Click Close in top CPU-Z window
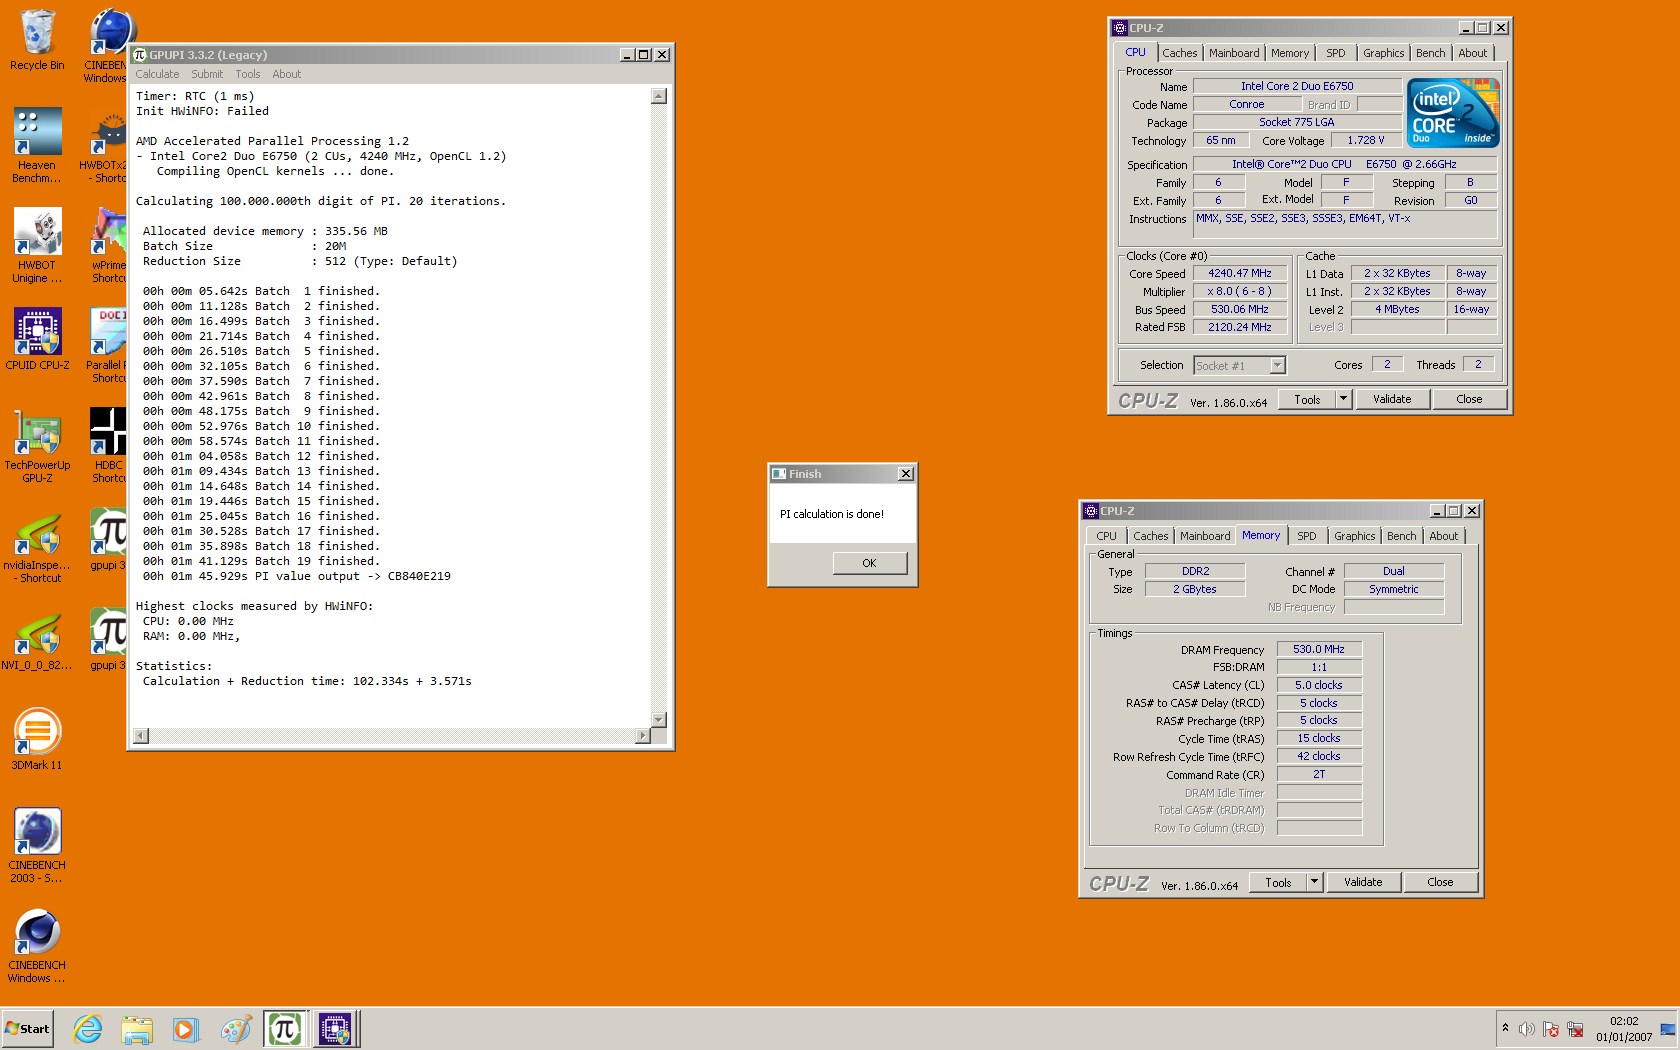Screen dimensions: 1680x1050 1469,399
